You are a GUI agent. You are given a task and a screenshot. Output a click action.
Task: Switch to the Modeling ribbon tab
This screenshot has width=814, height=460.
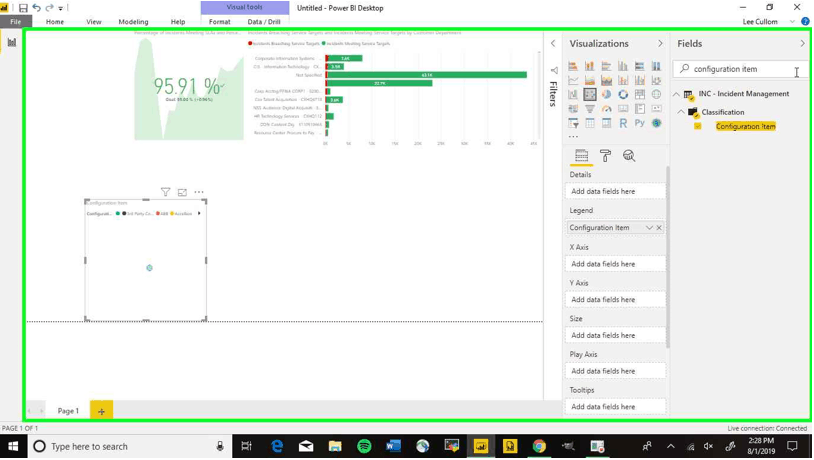(133, 22)
